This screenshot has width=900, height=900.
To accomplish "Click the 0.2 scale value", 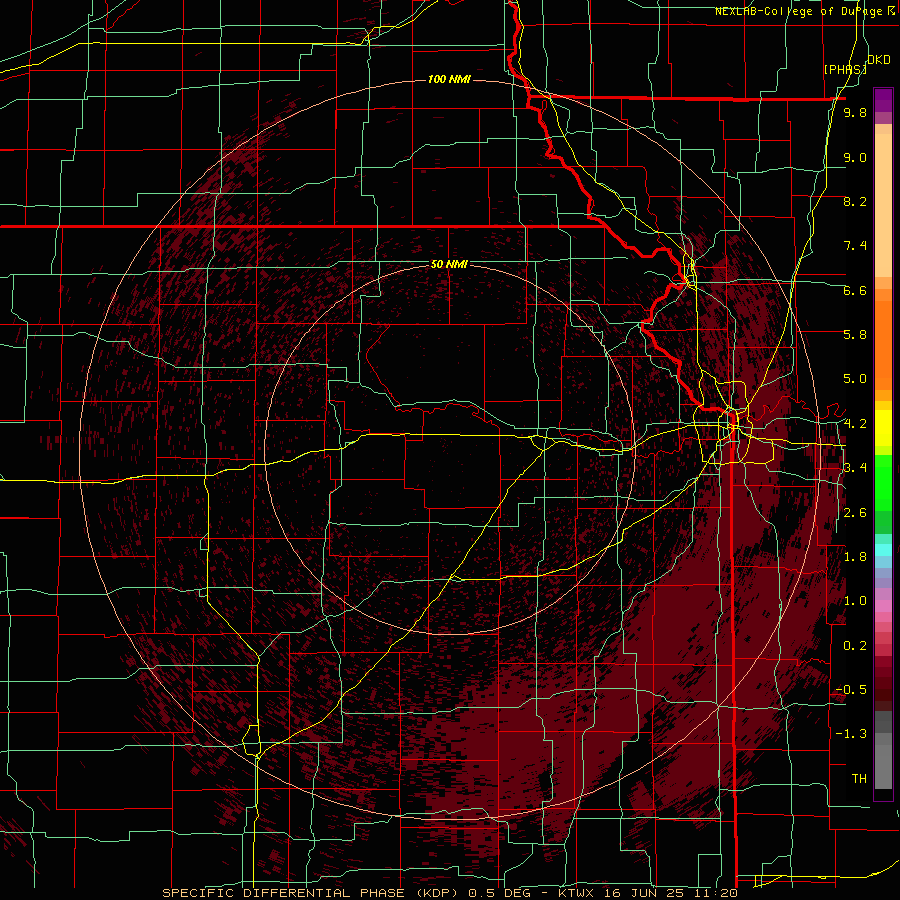I will tap(855, 646).
